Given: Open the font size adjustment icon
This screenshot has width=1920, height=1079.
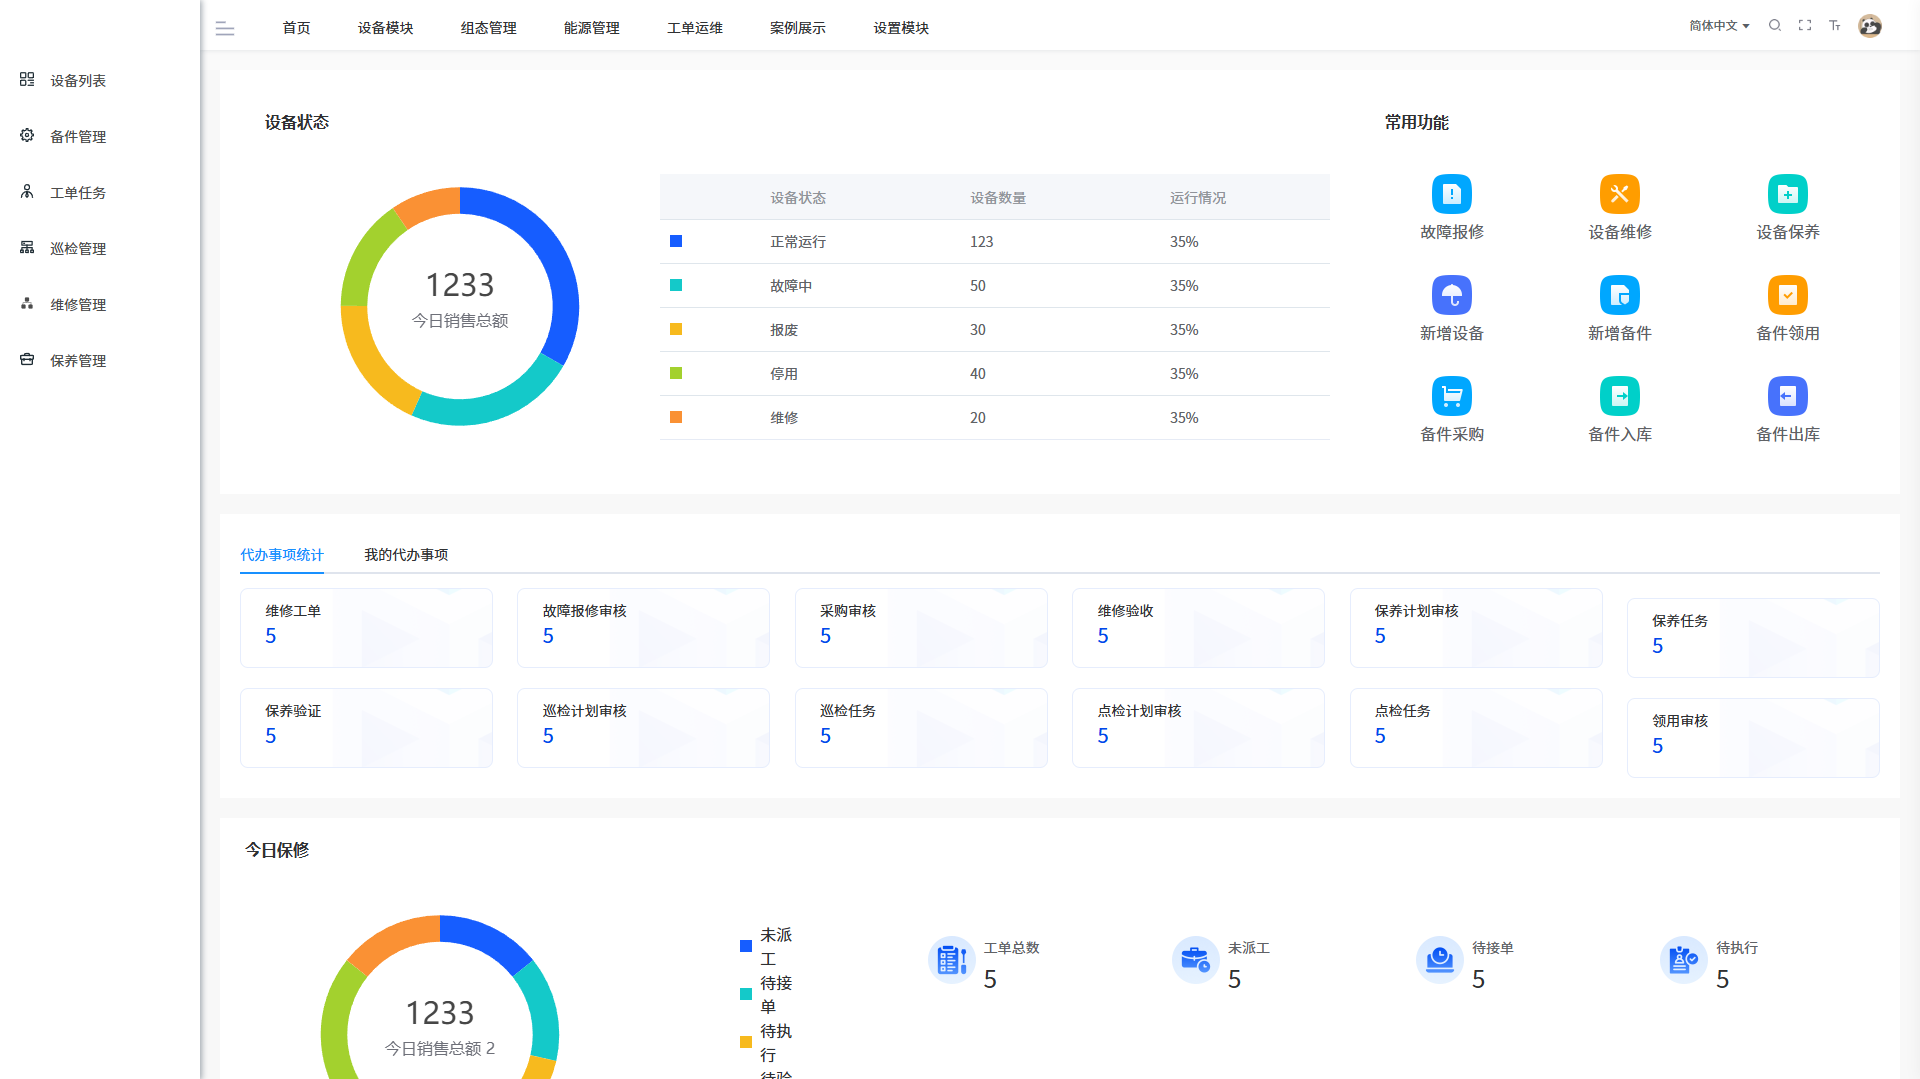Looking at the screenshot, I should (x=1835, y=26).
